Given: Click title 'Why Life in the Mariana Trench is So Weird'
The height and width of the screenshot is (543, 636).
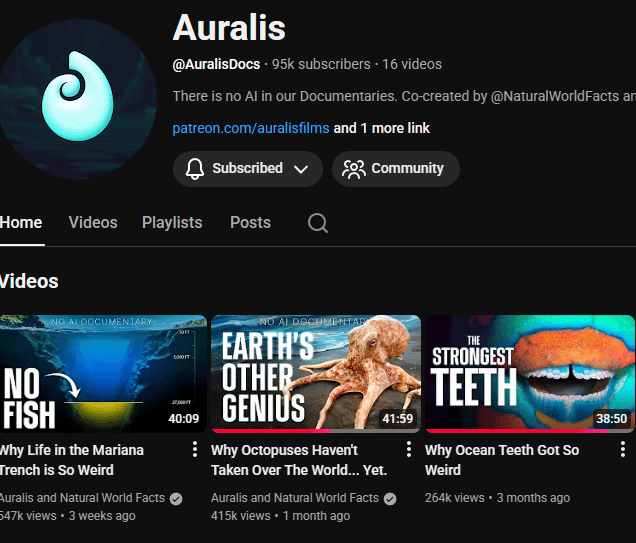Looking at the screenshot, I should [x=72, y=460].
